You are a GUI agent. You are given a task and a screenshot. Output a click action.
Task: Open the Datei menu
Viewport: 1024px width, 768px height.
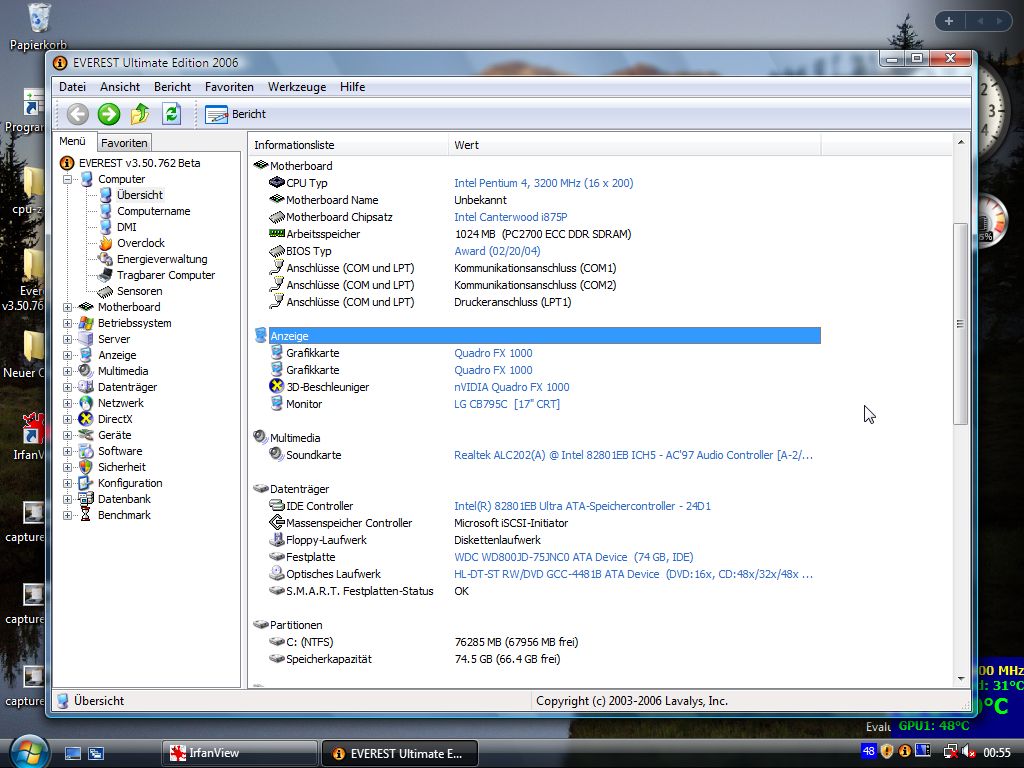tap(72, 87)
